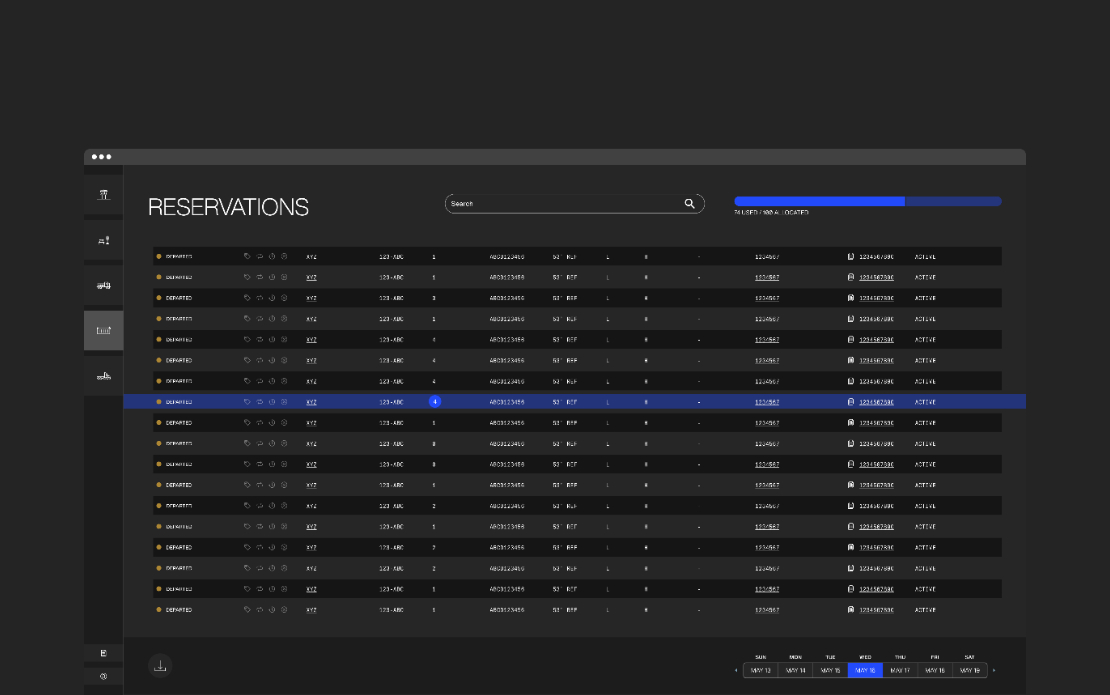This screenshot has height=695, width=1110.
Task: Select the truck icon in sidebar
Action: coord(103,285)
